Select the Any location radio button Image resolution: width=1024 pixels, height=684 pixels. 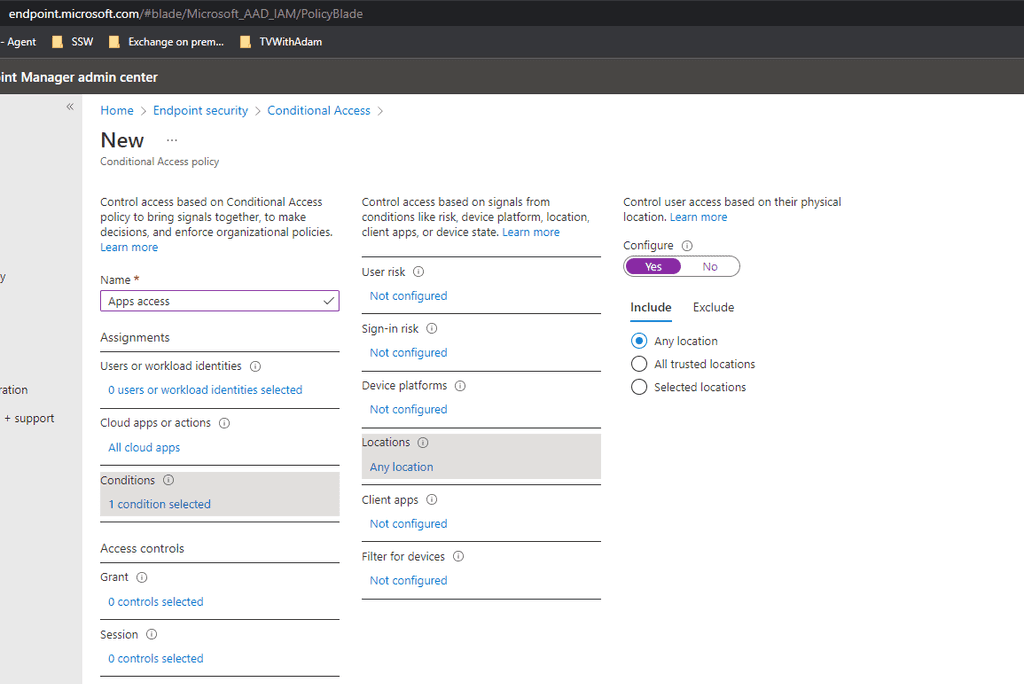(x=639, y=340)
